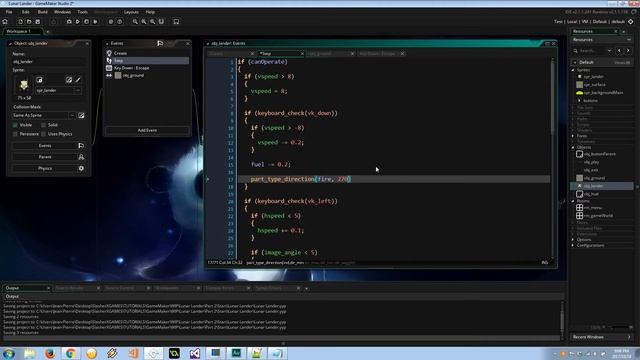This screenshot has height=360, width=640.
Task: Edit sprite resource icon in object panel
Action: pyautogui.click(x=69, y=80)
